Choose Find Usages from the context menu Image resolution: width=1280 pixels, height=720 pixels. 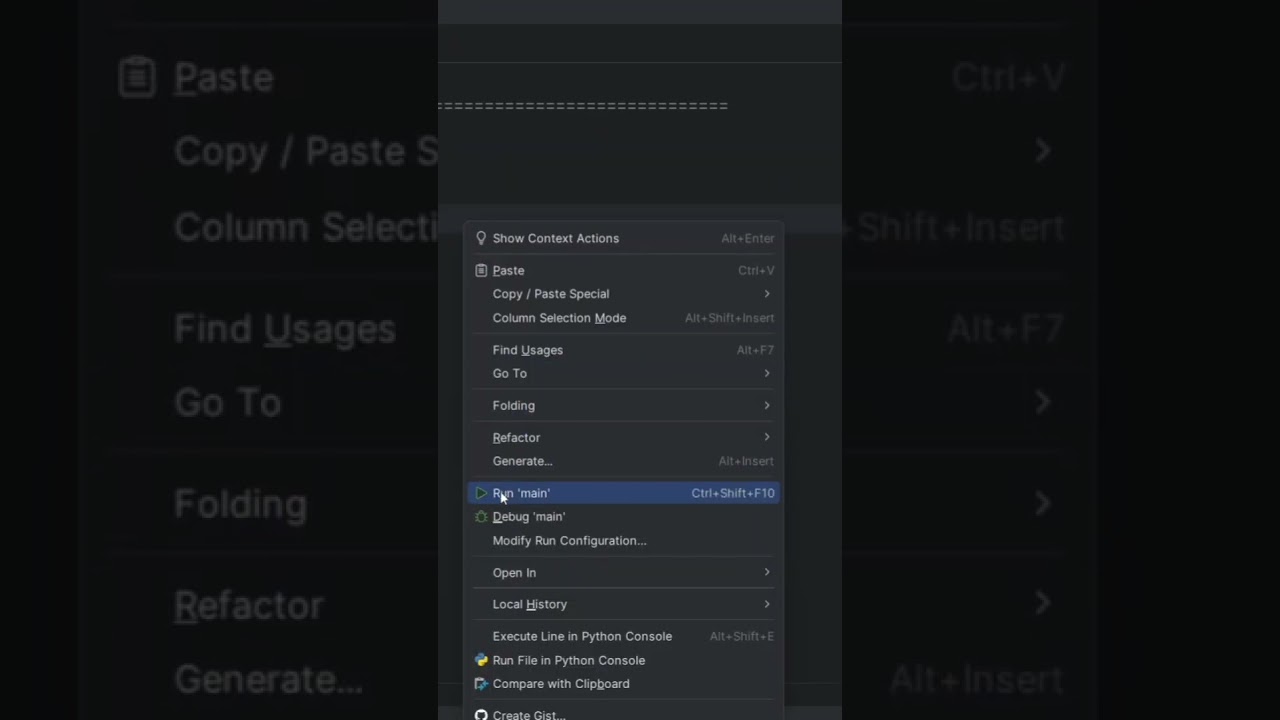tap(528, 350)
